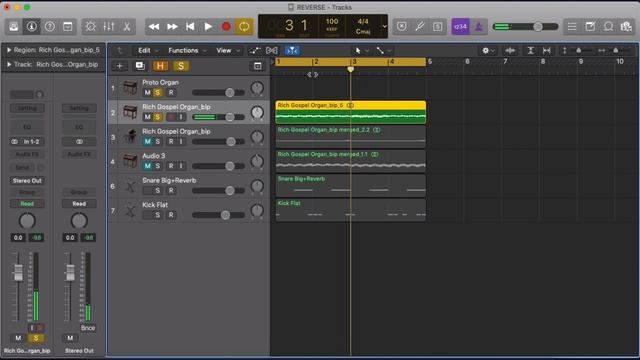Turn the Audio 3 pan knob

point(257,162)
